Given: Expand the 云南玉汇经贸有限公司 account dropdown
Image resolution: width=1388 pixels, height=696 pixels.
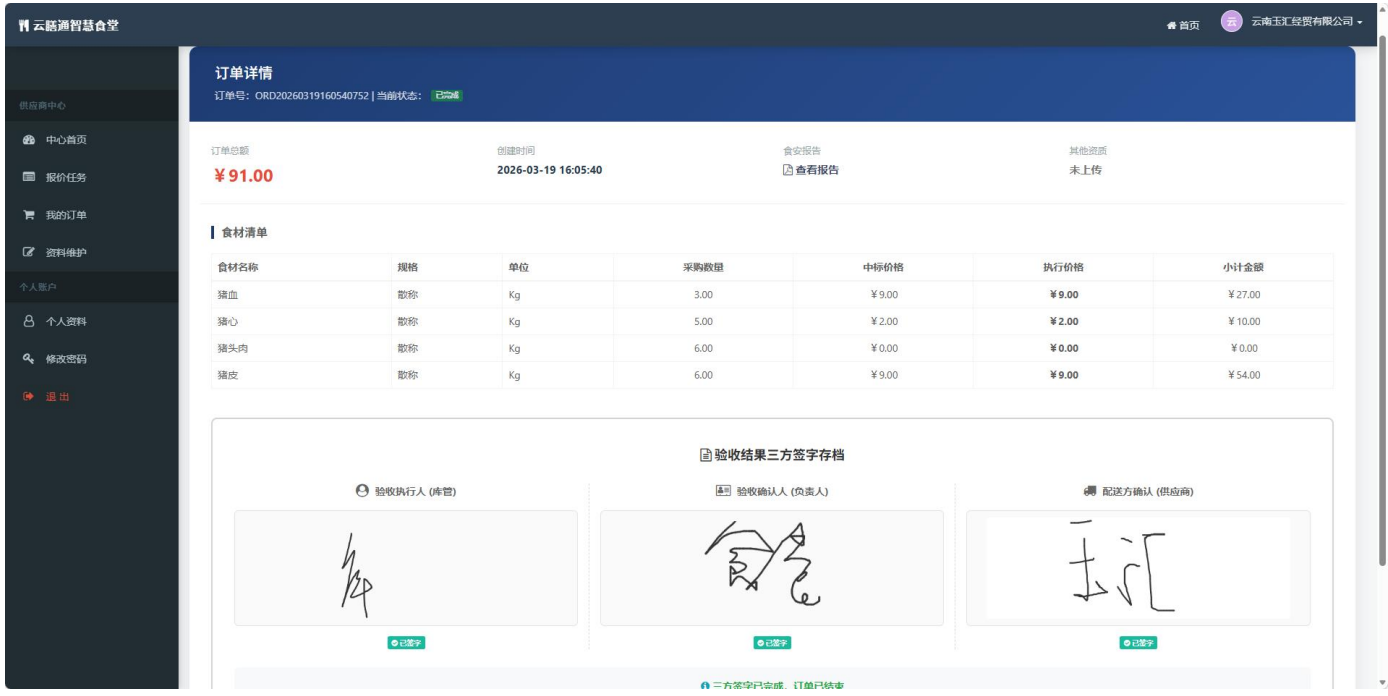Looking at the screenshot, I should 1307,22.
